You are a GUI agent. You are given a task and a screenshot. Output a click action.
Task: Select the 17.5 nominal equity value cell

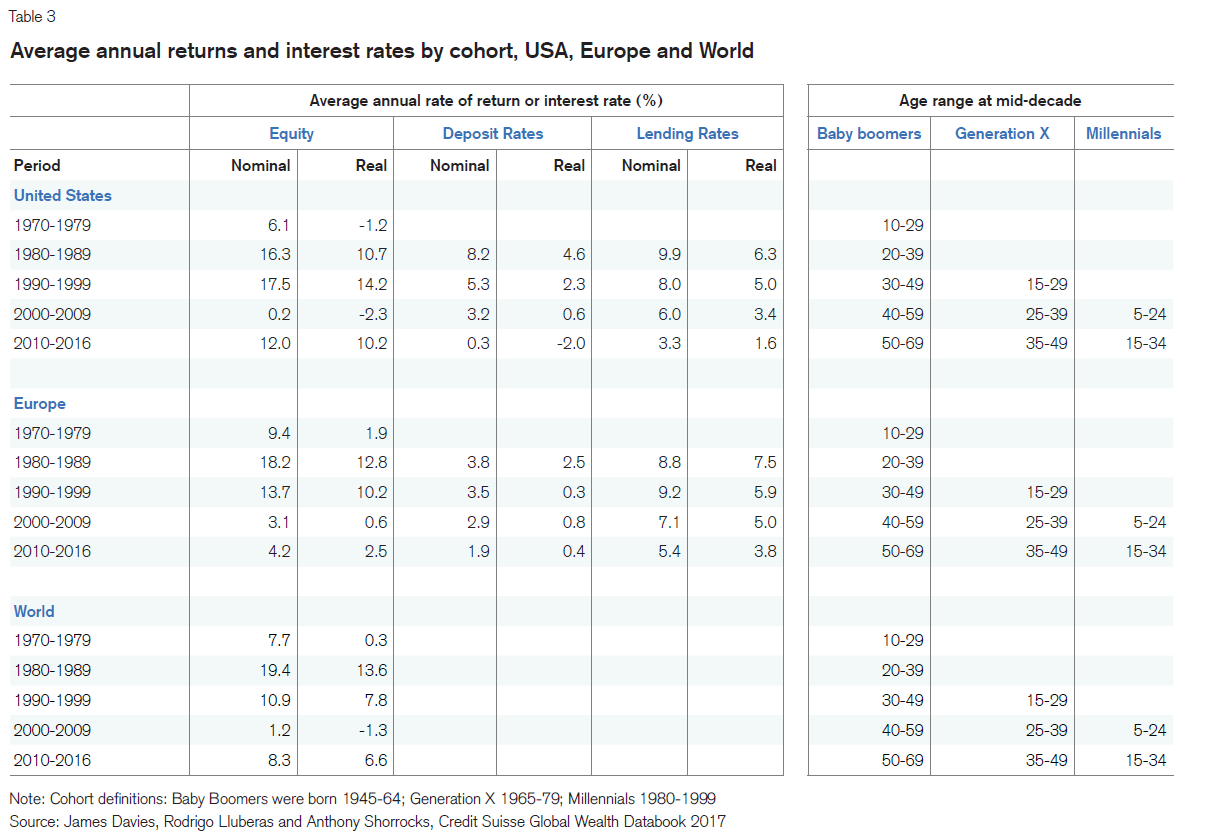coord(273,284)
